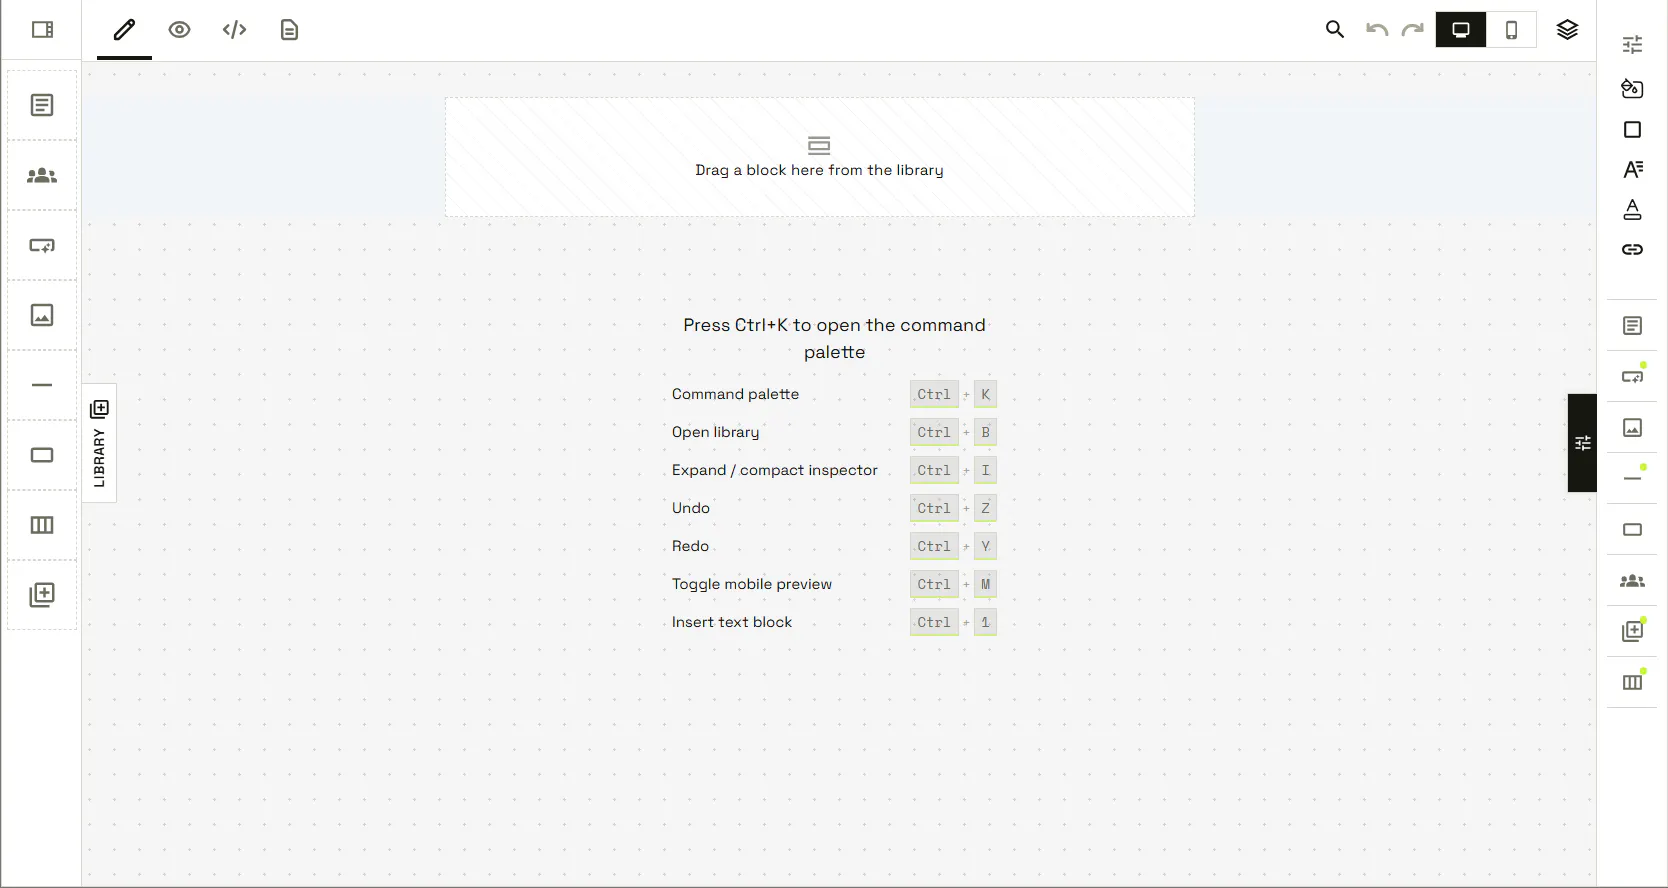Open the text size typography tool

[x=1632, y=169]
